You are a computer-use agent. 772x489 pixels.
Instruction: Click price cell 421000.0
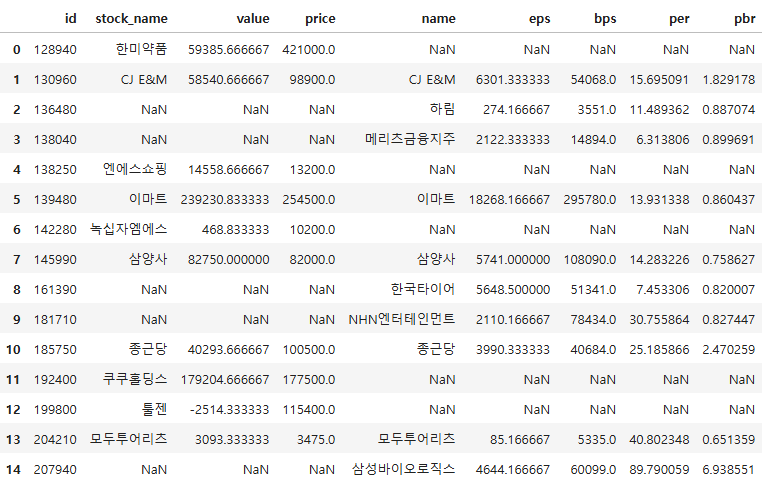[309, 50]
